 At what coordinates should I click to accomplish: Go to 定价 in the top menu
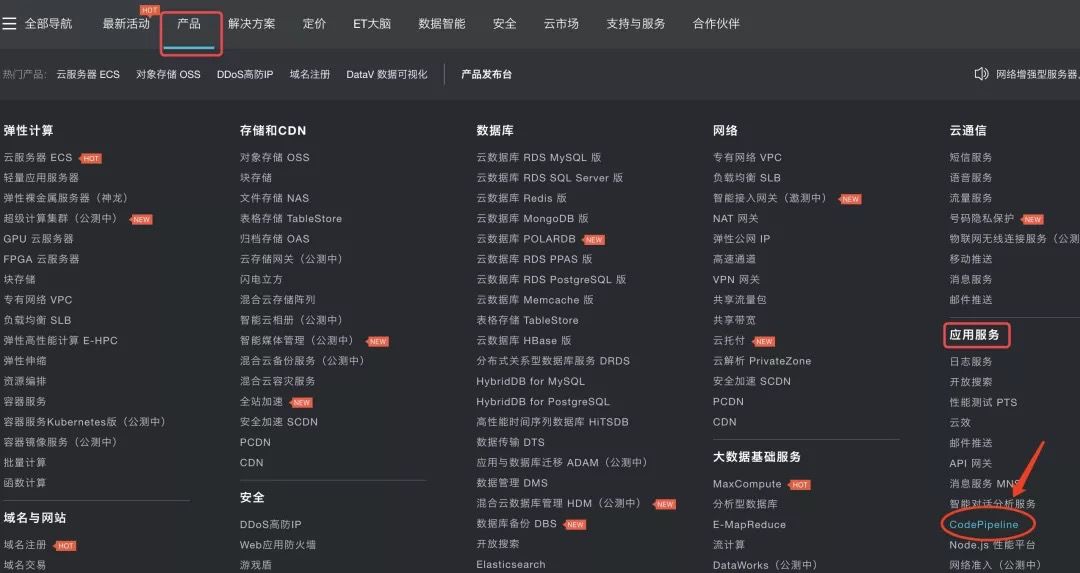tap(314, 23)
